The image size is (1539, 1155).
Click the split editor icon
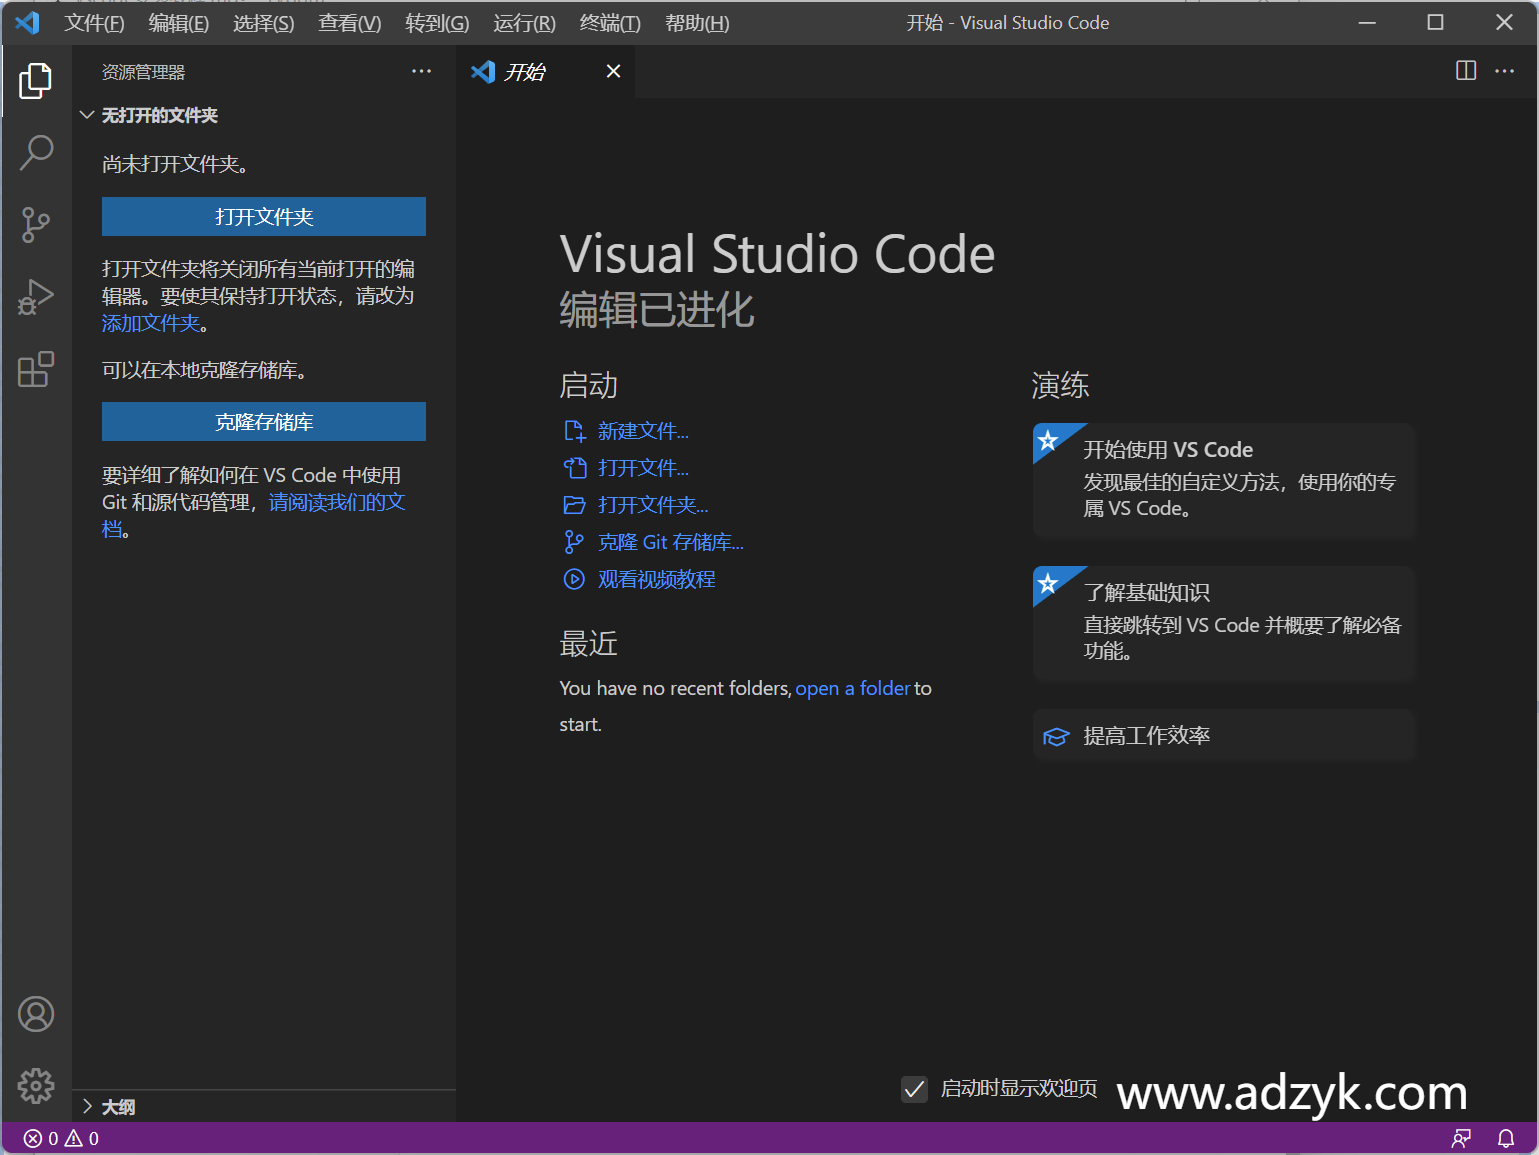1466,71
